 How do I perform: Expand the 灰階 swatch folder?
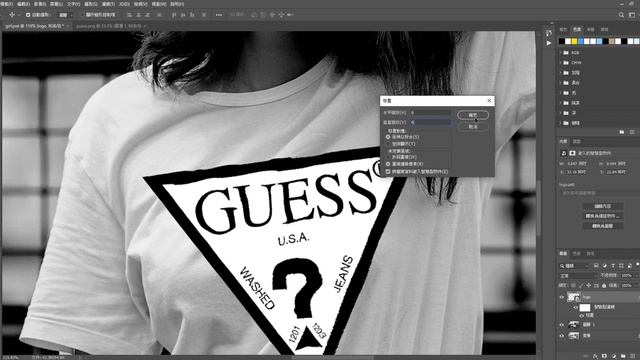[560, 73]
